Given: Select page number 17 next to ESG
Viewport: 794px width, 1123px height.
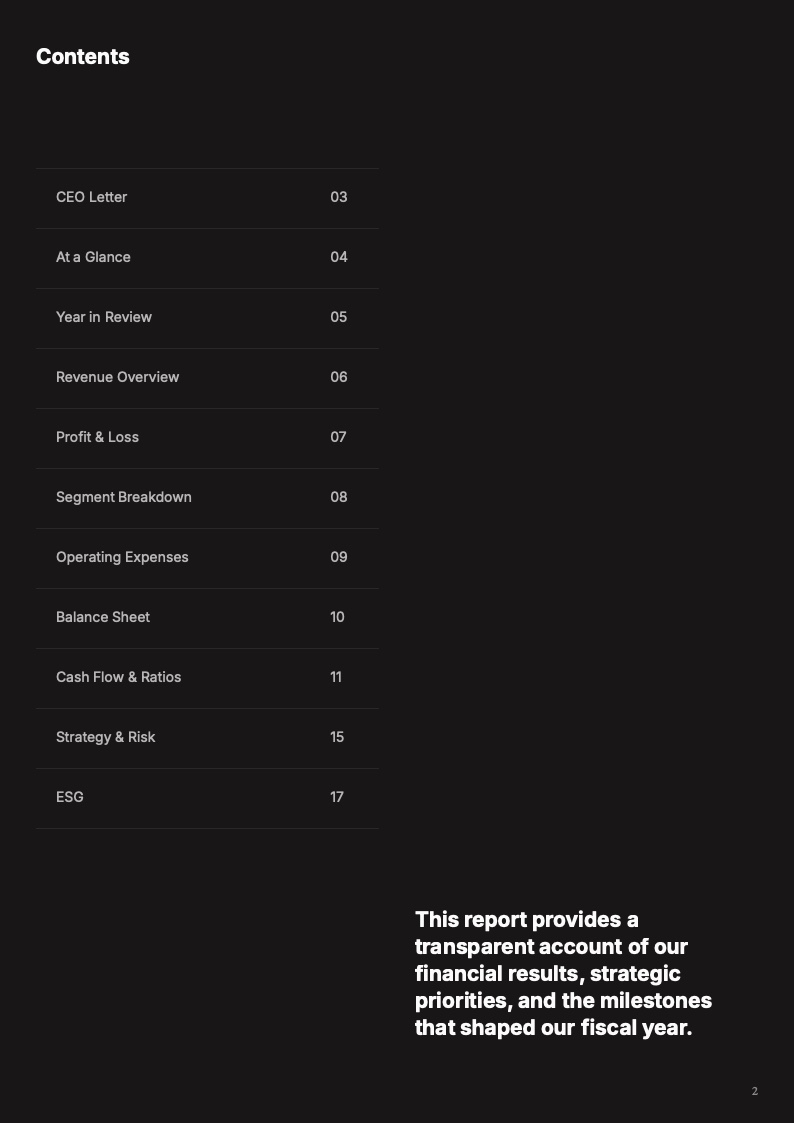Looking at the screenshot, I should [337, 797].
